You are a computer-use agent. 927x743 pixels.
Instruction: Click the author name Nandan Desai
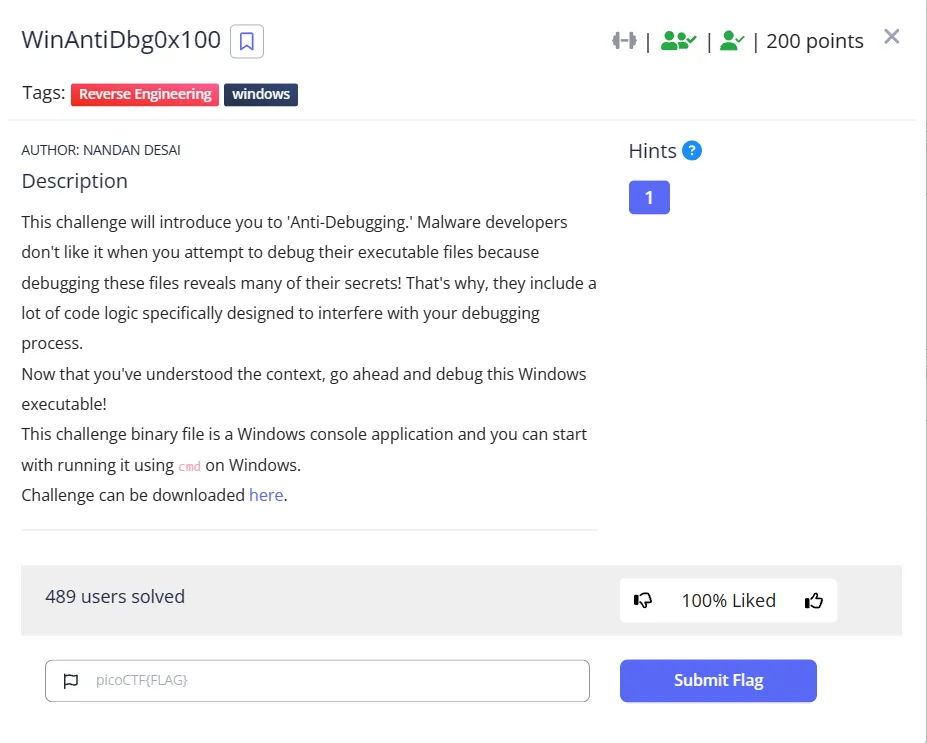pyautogui.click(x=101, y=150)
